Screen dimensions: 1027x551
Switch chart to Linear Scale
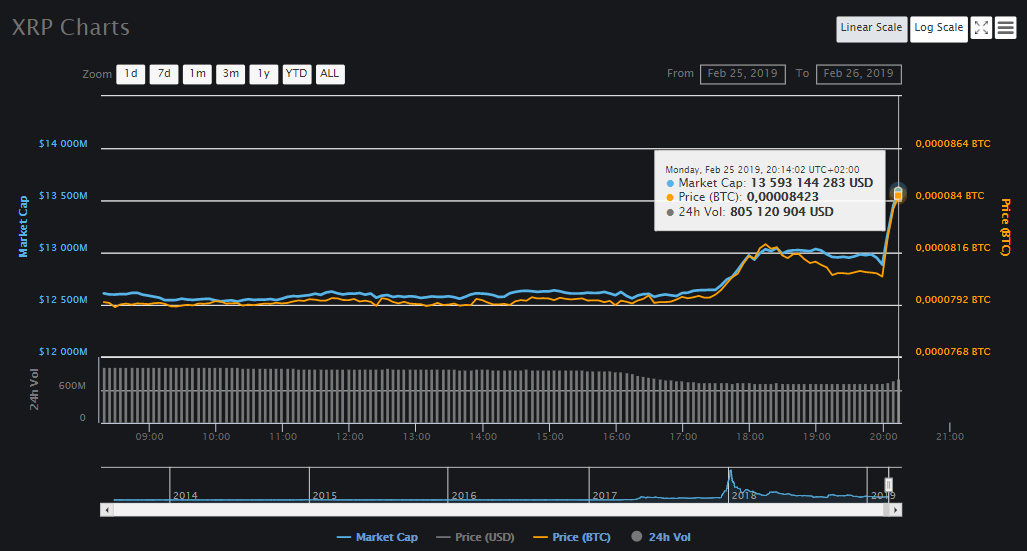871,28
